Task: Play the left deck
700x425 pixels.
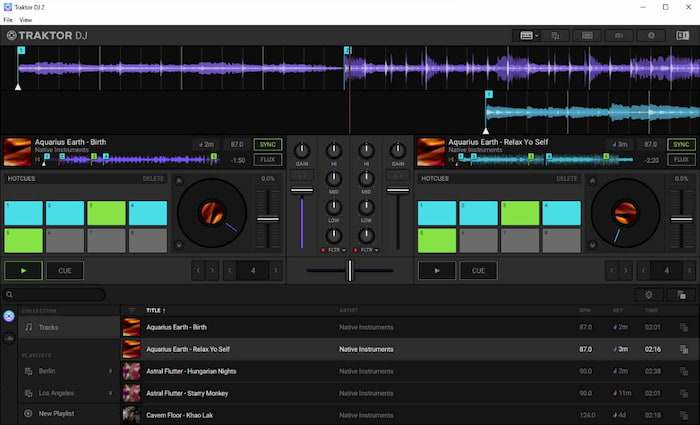Action: pyautogui.click(x=23, y=271)
